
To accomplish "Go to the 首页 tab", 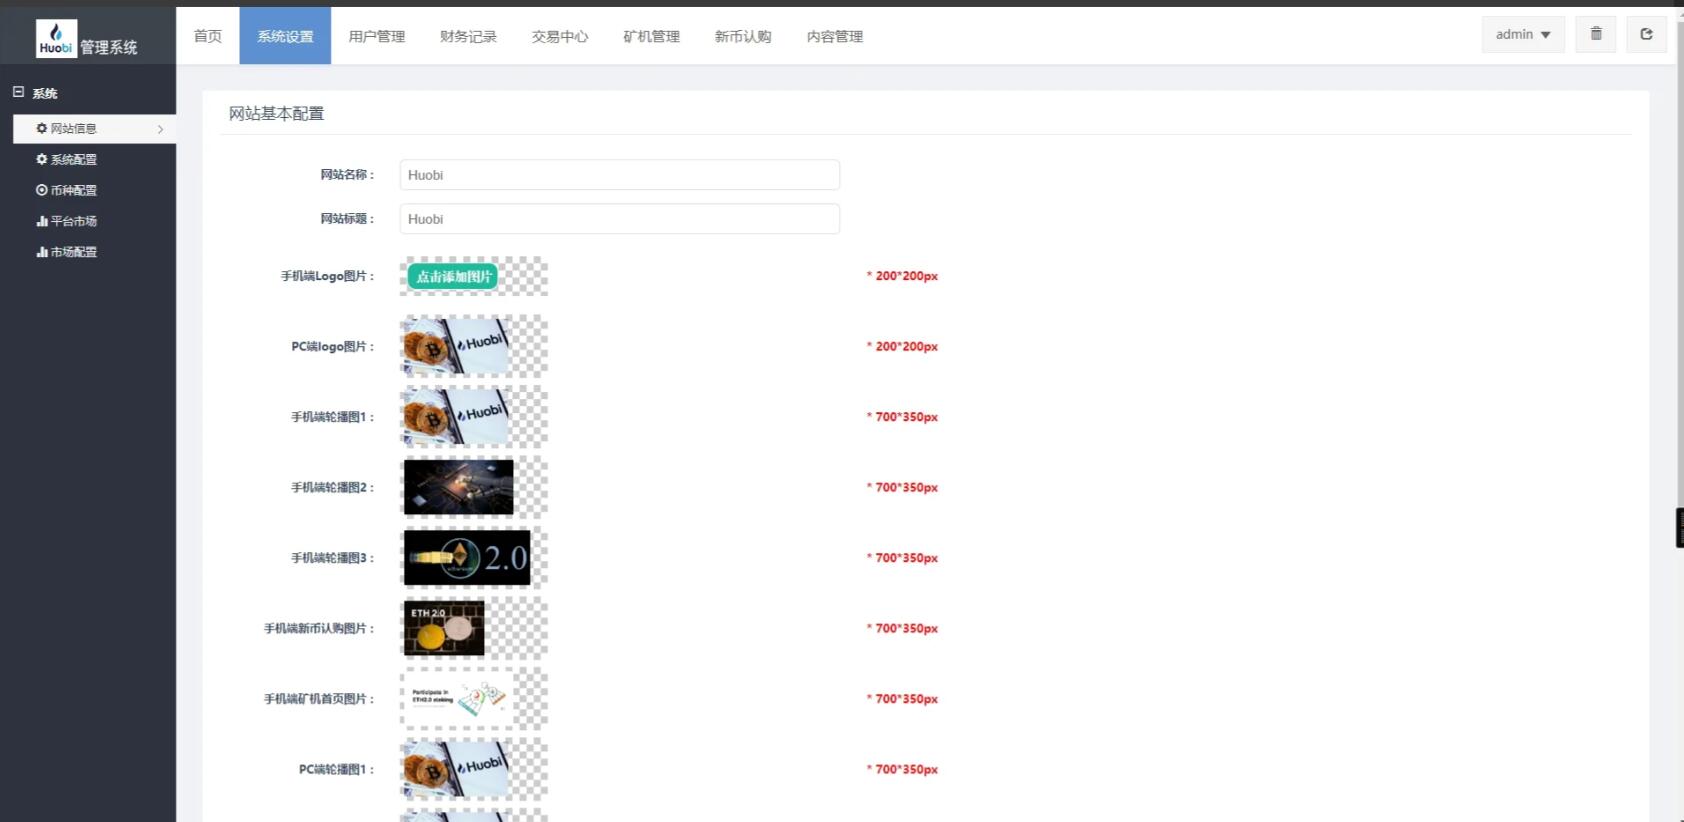I will click(208, 37).
